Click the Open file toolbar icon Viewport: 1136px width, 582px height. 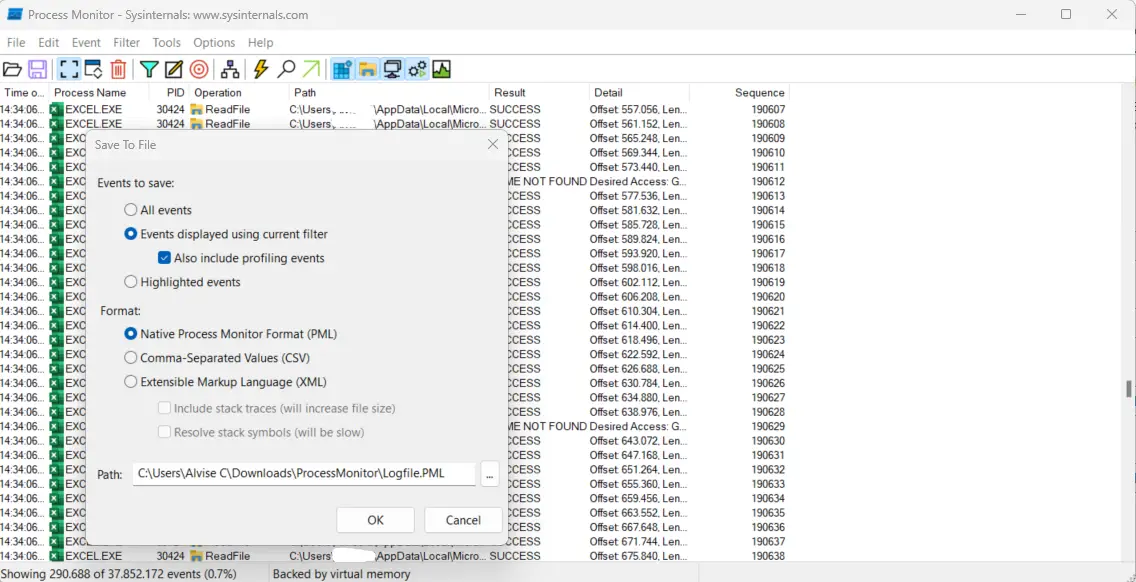pyautogui.click(x=12, y=69)
